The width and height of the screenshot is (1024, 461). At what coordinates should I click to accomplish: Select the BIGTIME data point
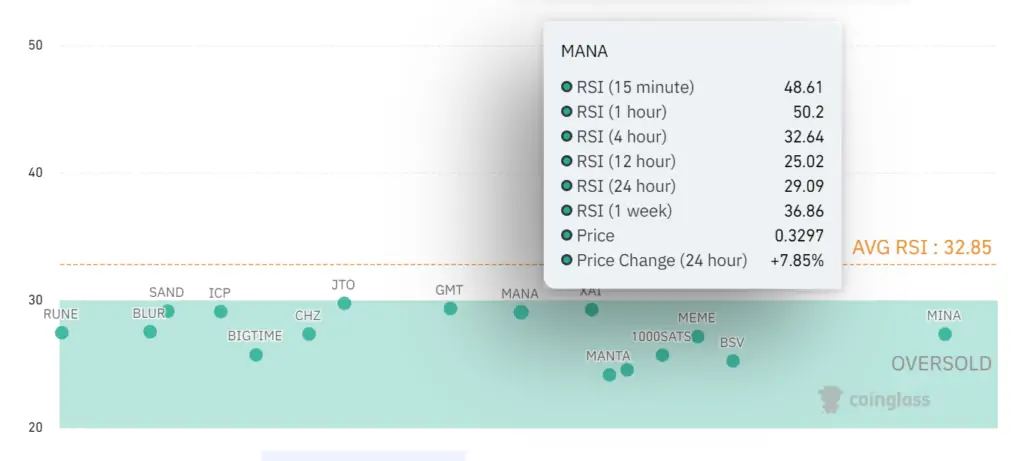[256, 354]
